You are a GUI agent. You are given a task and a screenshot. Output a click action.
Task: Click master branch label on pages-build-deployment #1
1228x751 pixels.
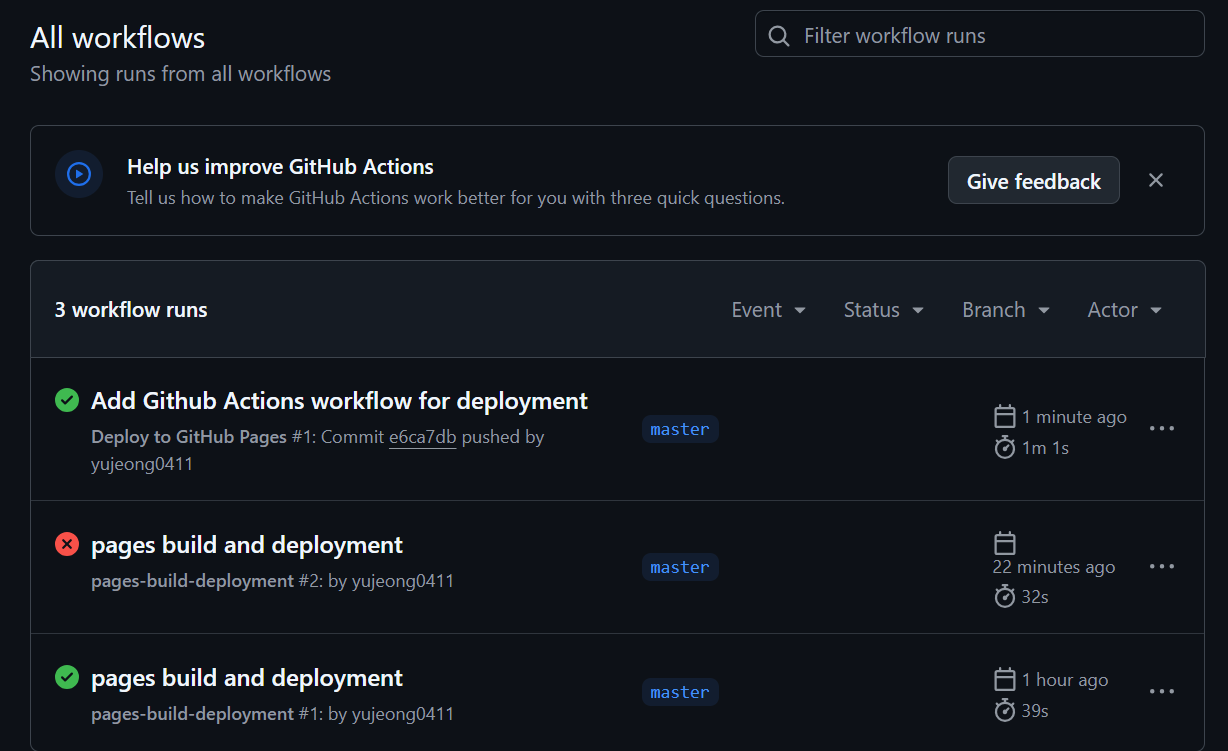click(680, 692)
